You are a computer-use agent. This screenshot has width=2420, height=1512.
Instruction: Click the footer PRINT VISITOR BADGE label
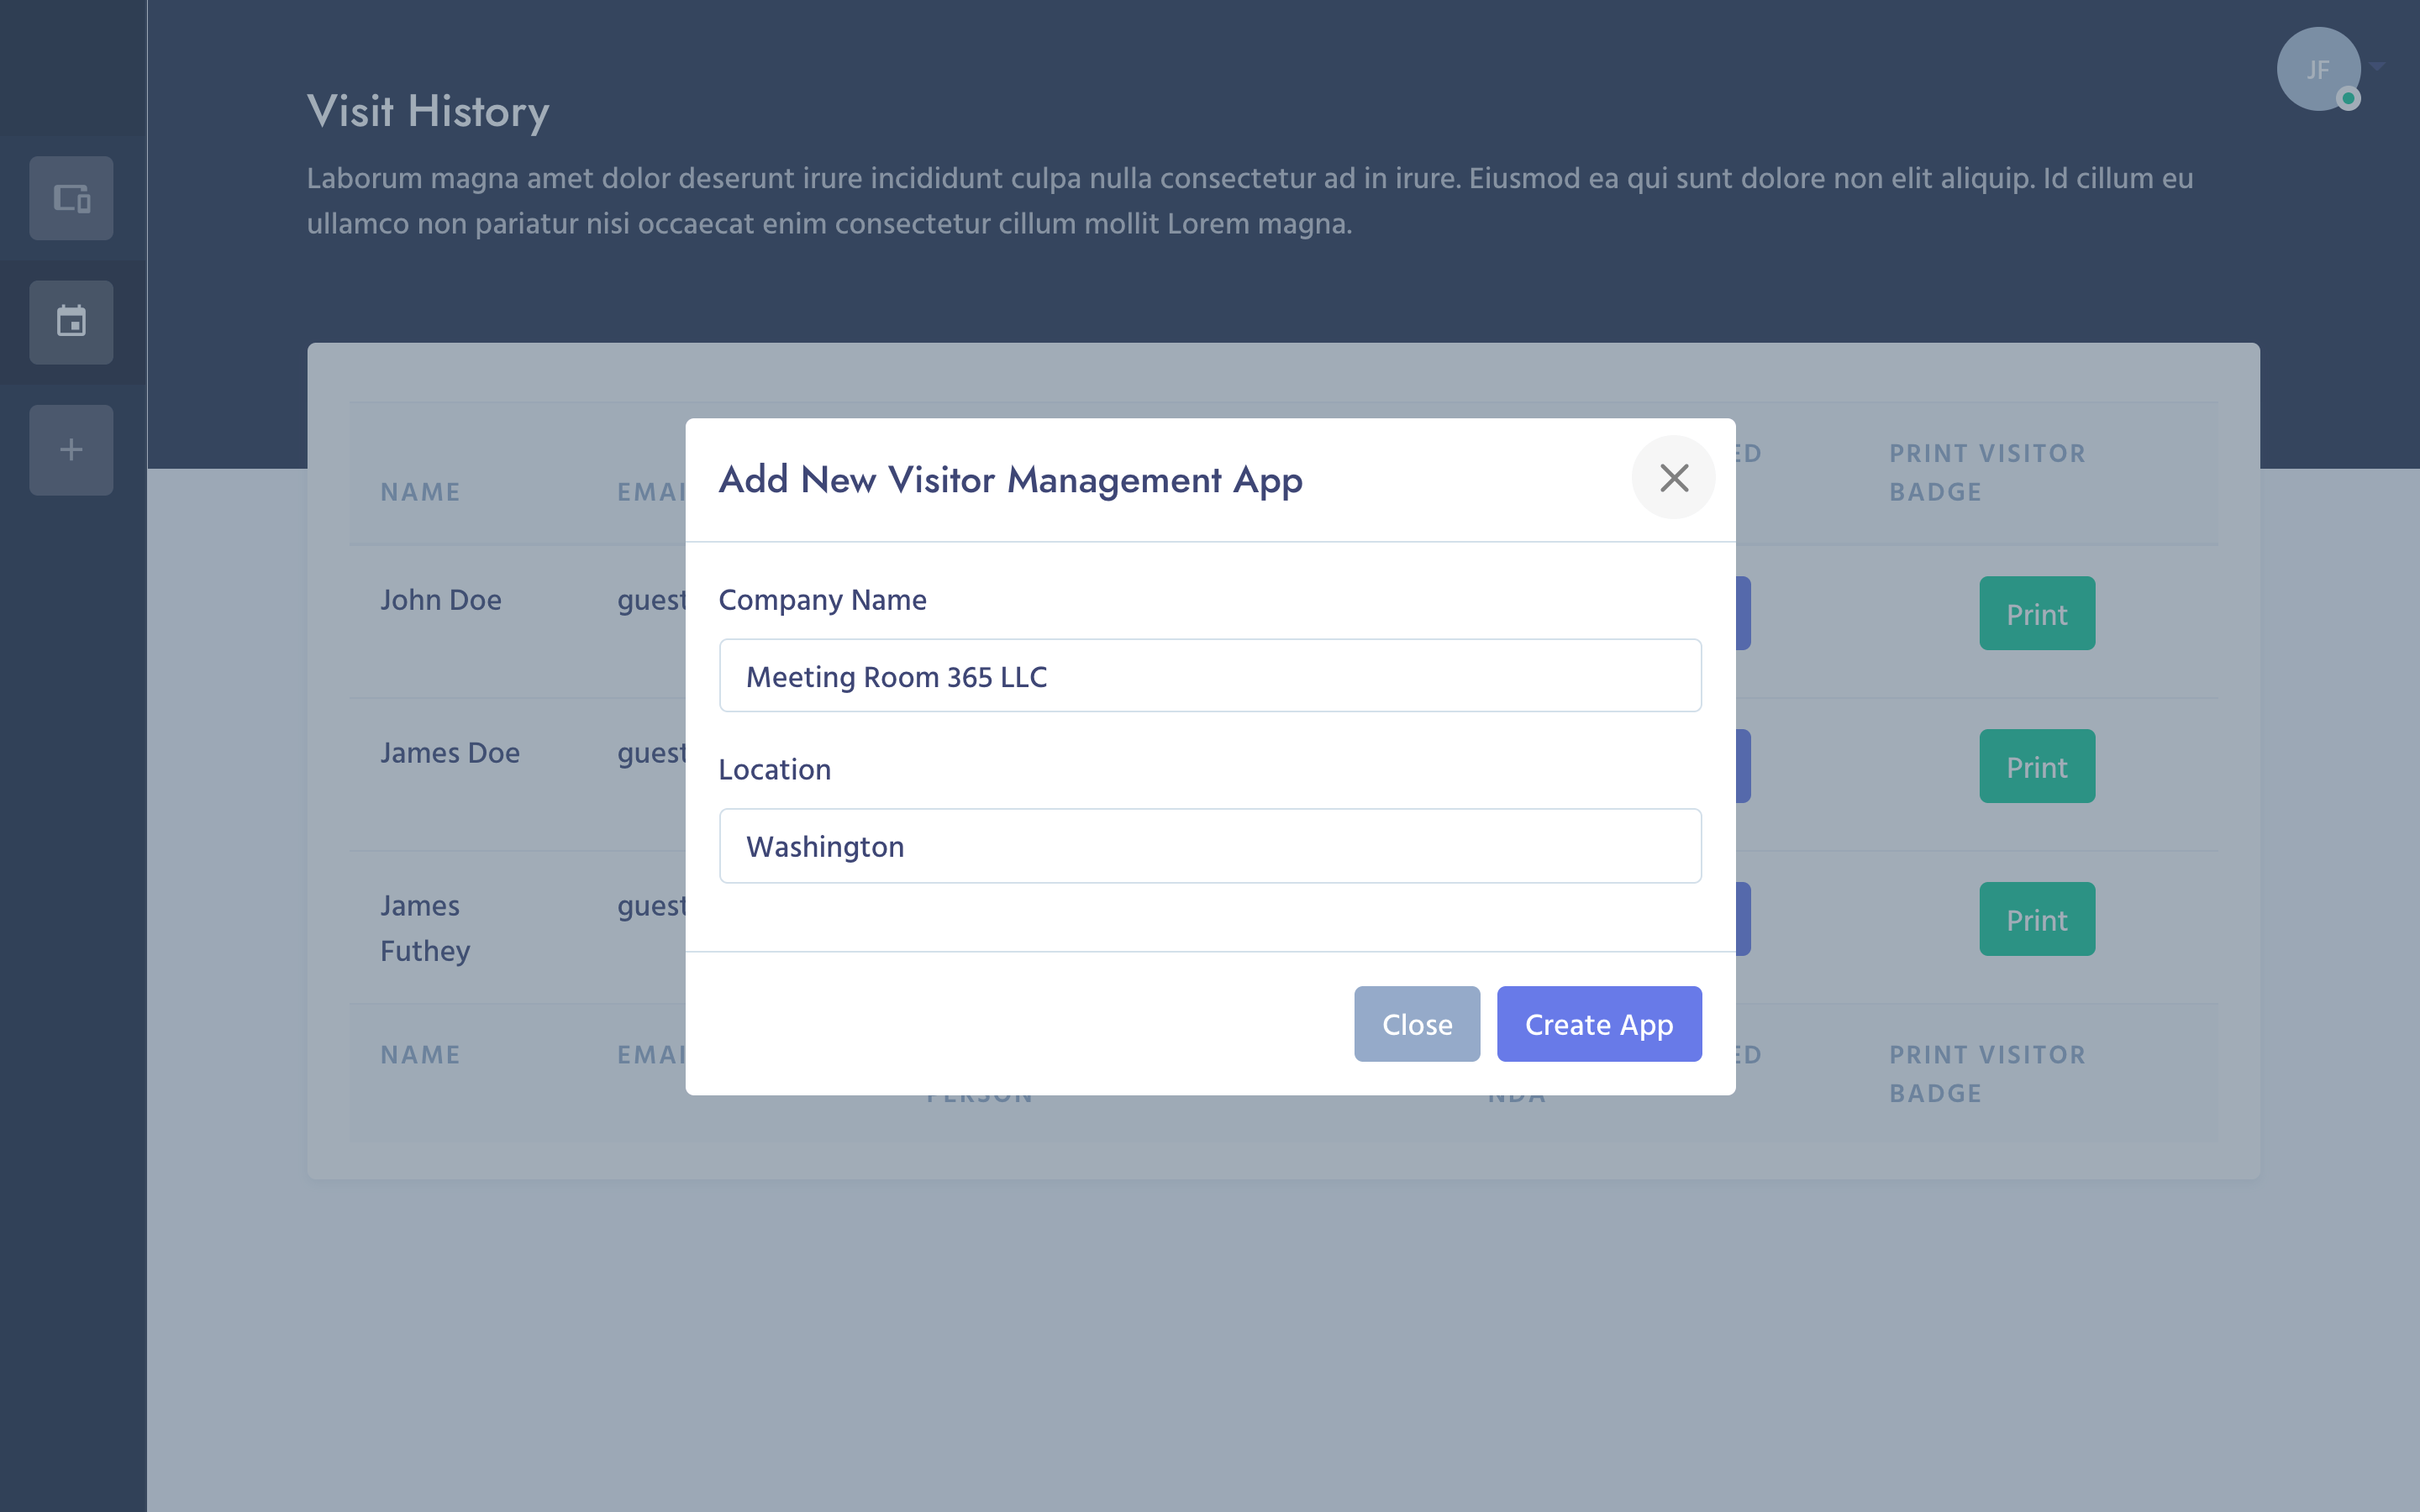tap(1987, 1074)
